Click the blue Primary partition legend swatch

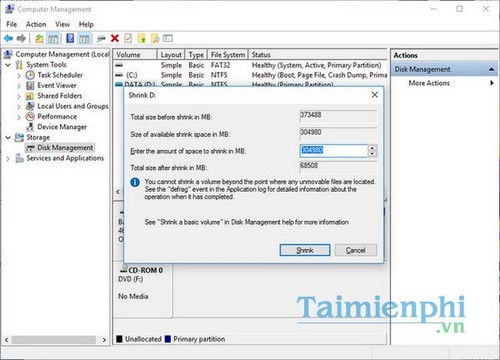coord(168,339)
